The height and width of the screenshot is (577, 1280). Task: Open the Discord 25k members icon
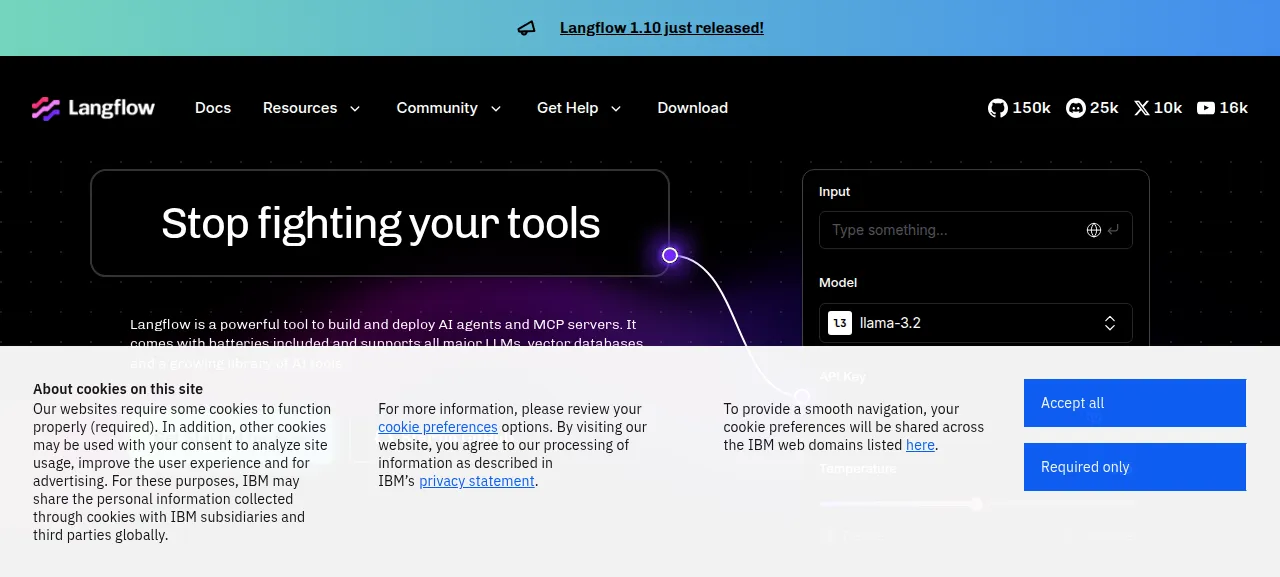pos(1076,108)
